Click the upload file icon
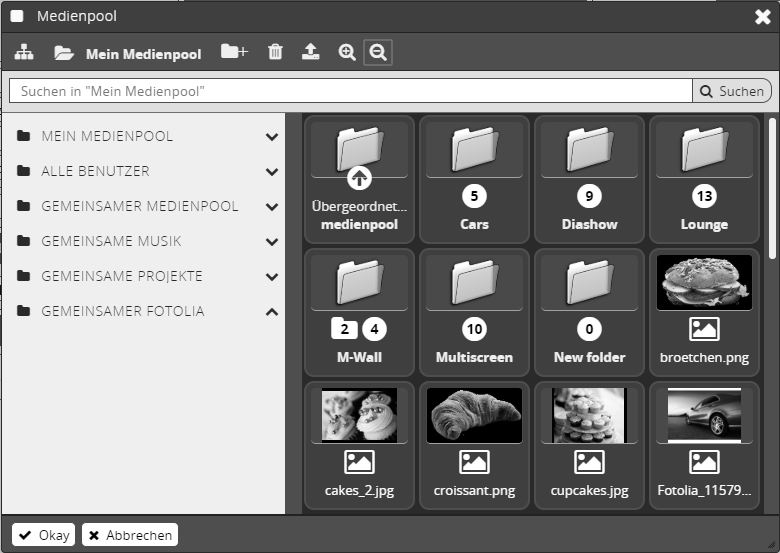Screen dimensions: 780x553 (311, 52)
